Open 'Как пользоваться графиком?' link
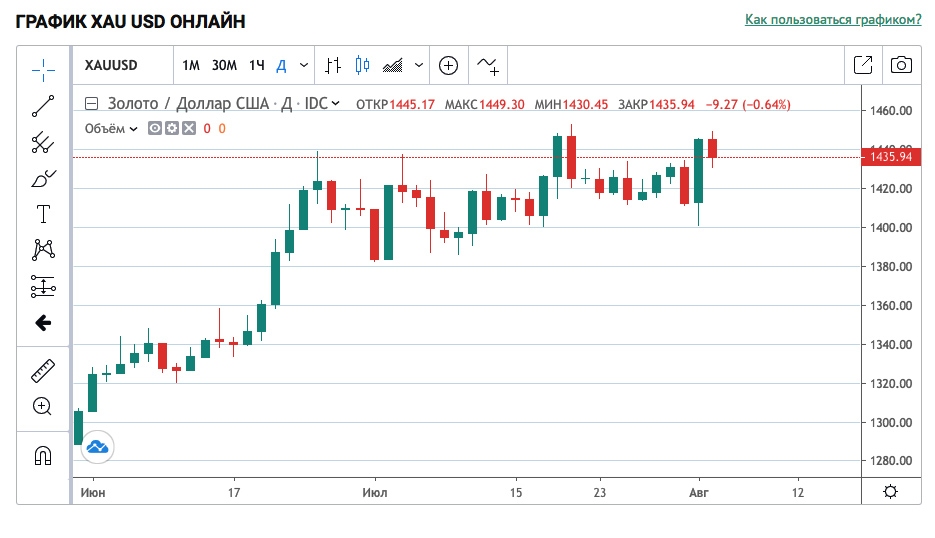 [832, 20]
